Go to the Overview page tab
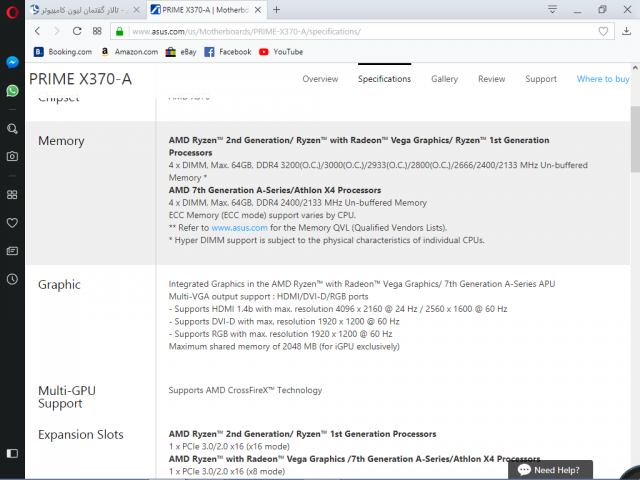640x480 pixels. (x=320, y=79)
